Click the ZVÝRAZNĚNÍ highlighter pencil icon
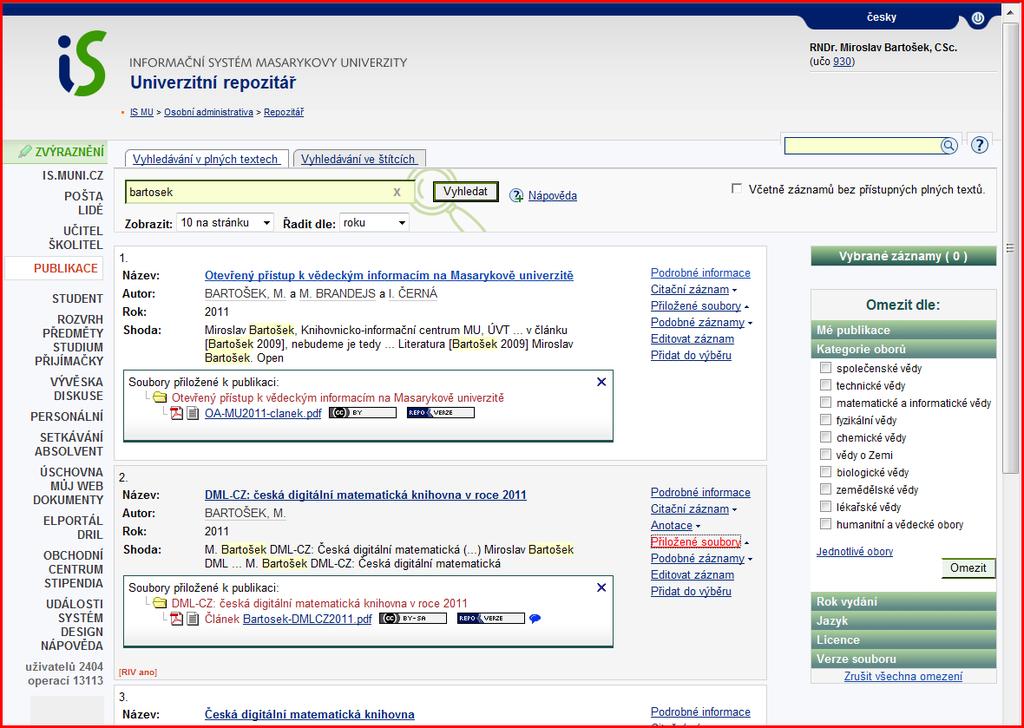The image size is (1024, 728). (25, 151)
